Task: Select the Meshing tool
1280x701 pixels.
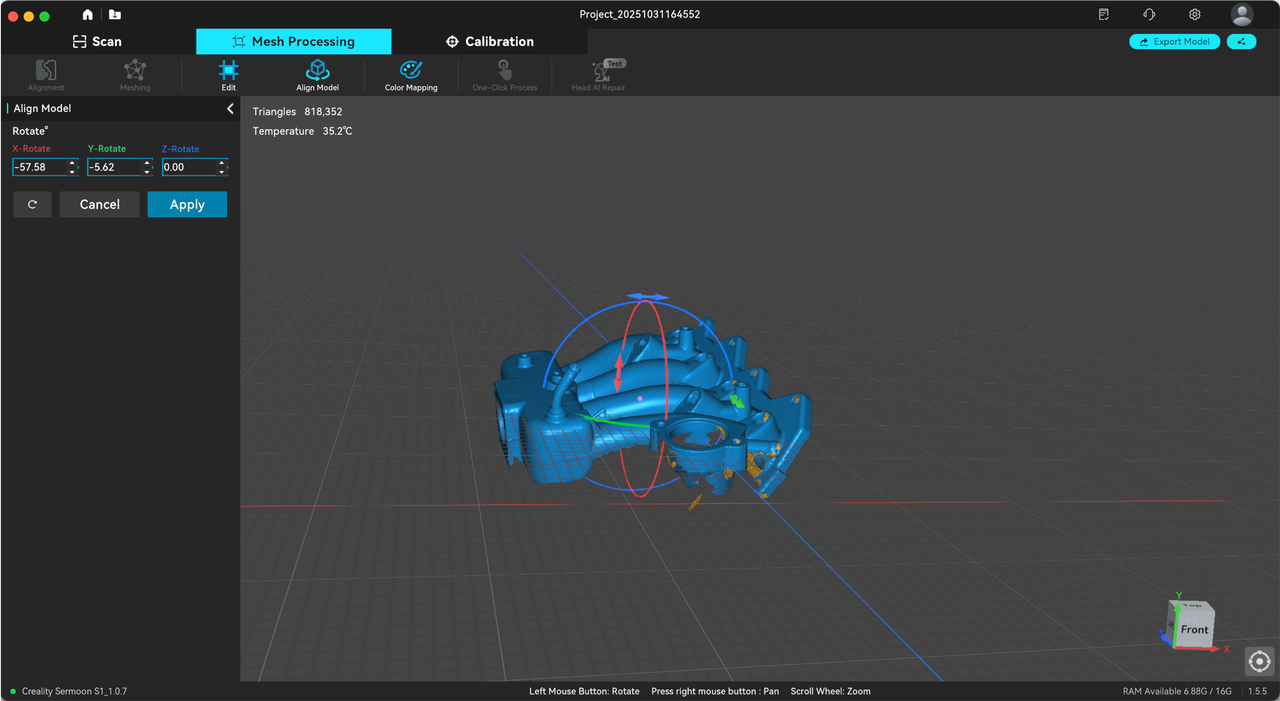Action: (x=134, y=75)
